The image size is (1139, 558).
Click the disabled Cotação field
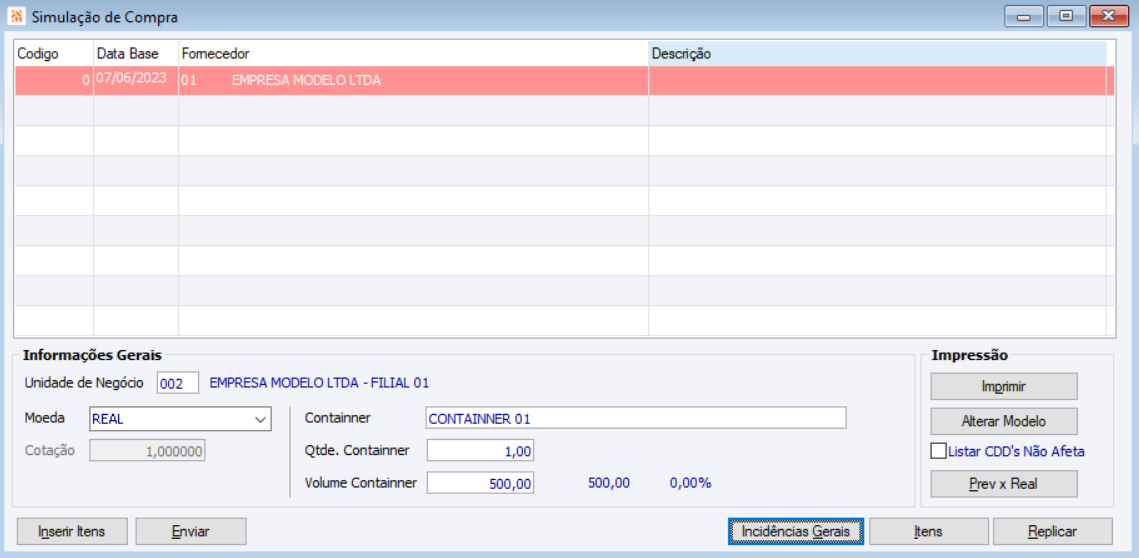(x=147, y=450)
